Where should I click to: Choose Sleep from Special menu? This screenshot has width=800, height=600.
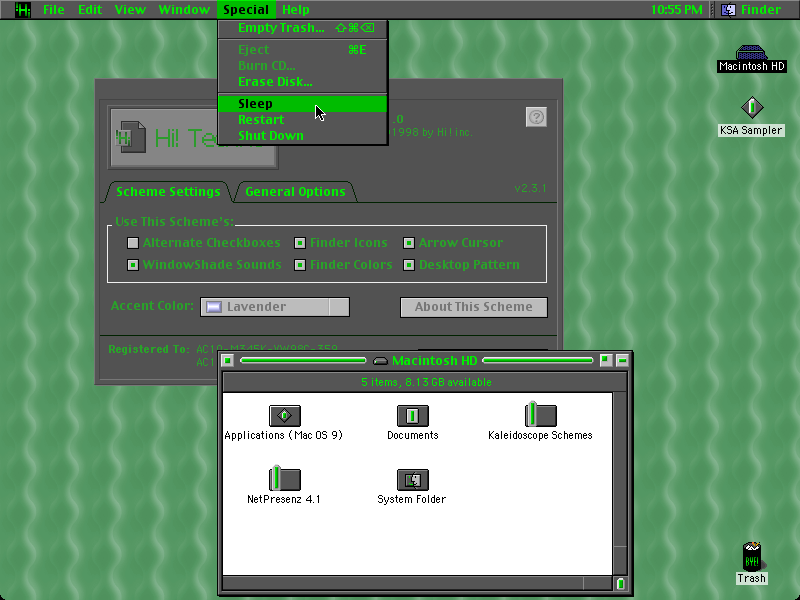pyautogui.click(x=303, y=104)
